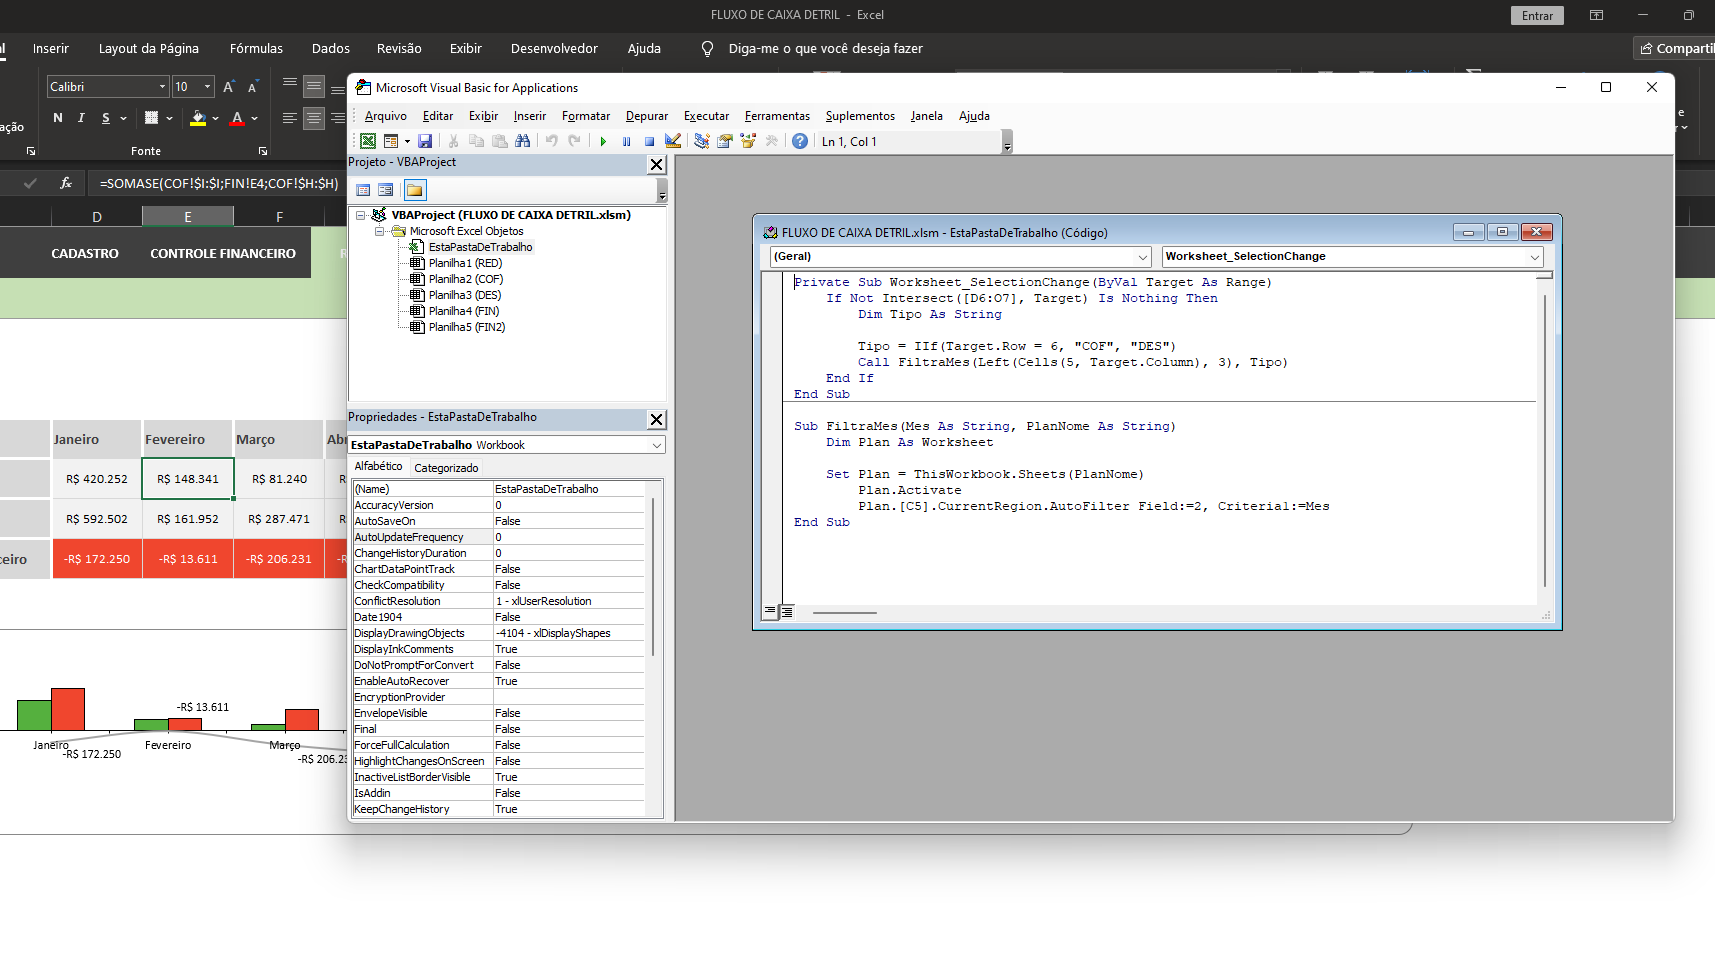Open the Ferramentas menu in VBA editor
1715x969 pixels.
click(x=777, y=116)
